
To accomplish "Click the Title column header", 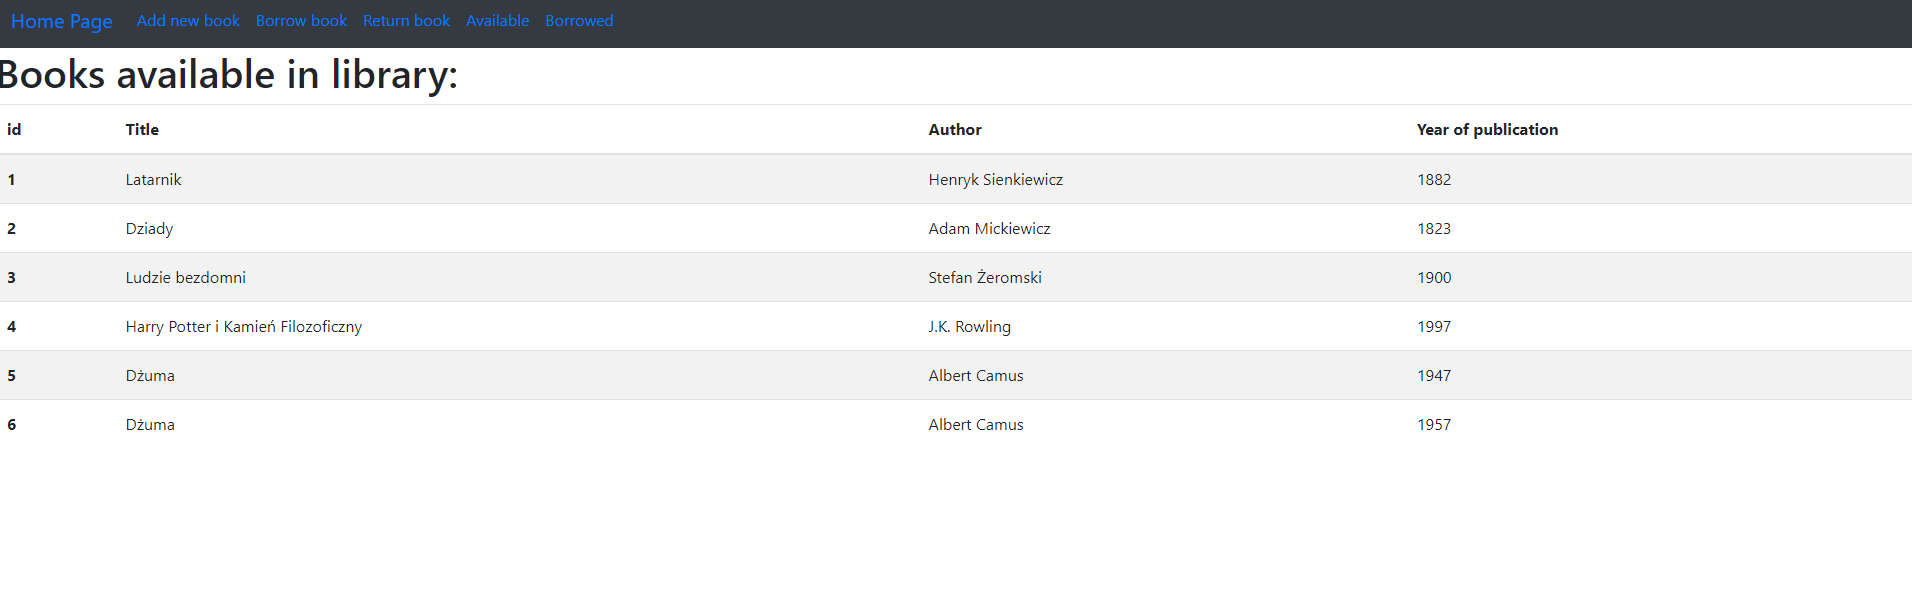I will click(x=142, y=129).
